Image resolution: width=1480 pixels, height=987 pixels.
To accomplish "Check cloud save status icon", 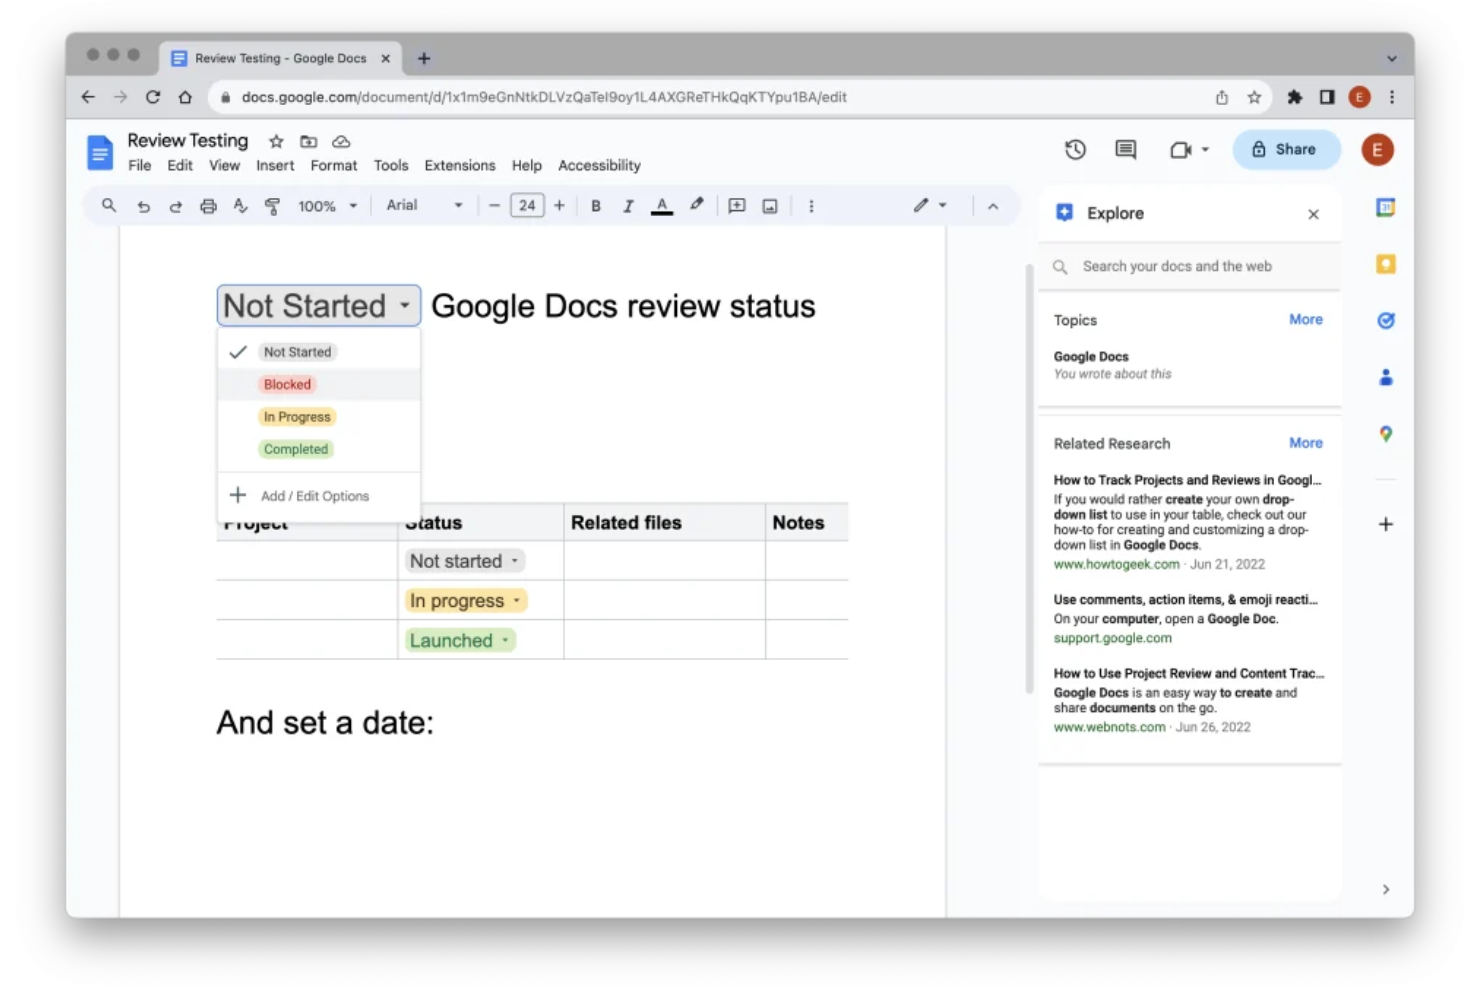I will [341, 141].
